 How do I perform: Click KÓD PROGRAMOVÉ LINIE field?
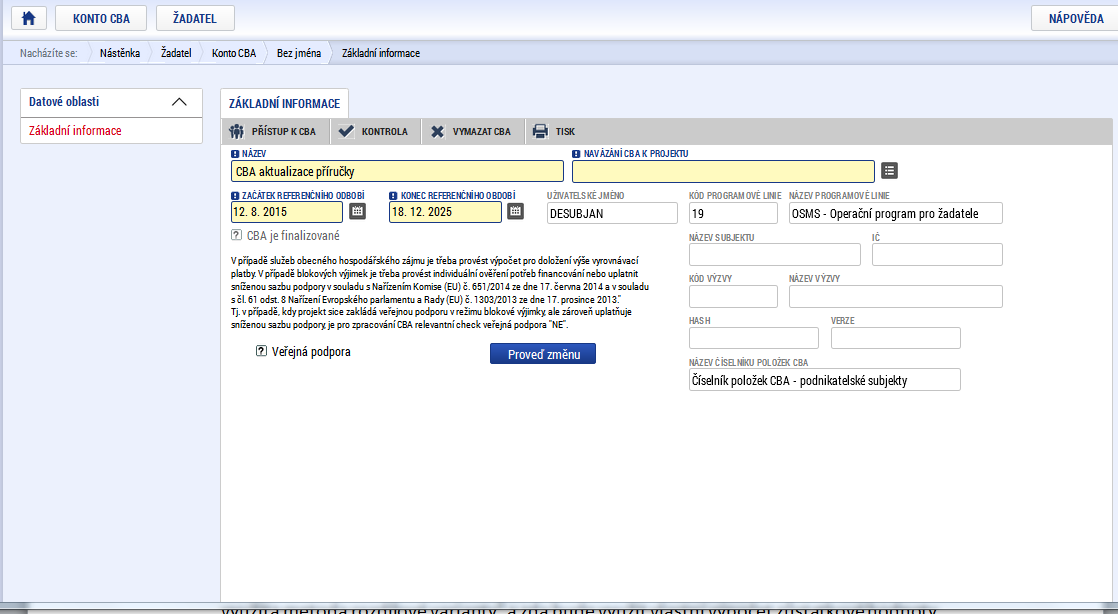733,213
